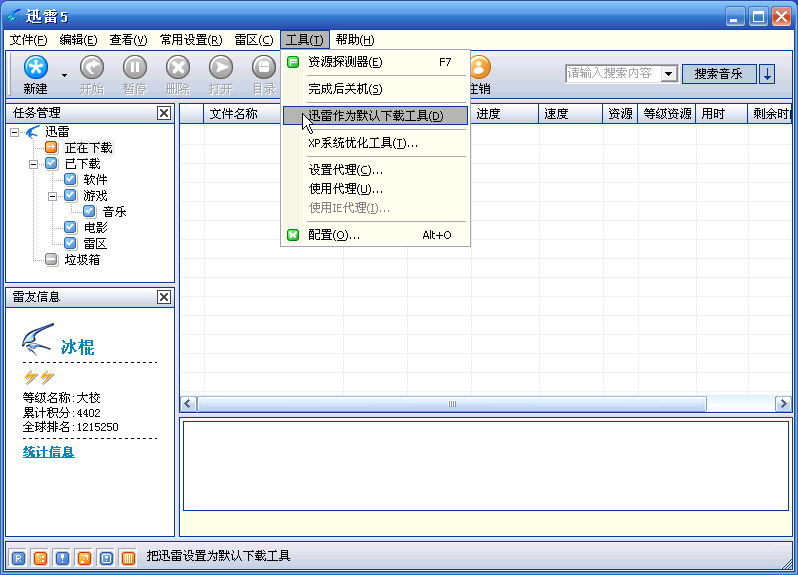
Task: Click the orange arrow status bar icon
Action: 84,558
